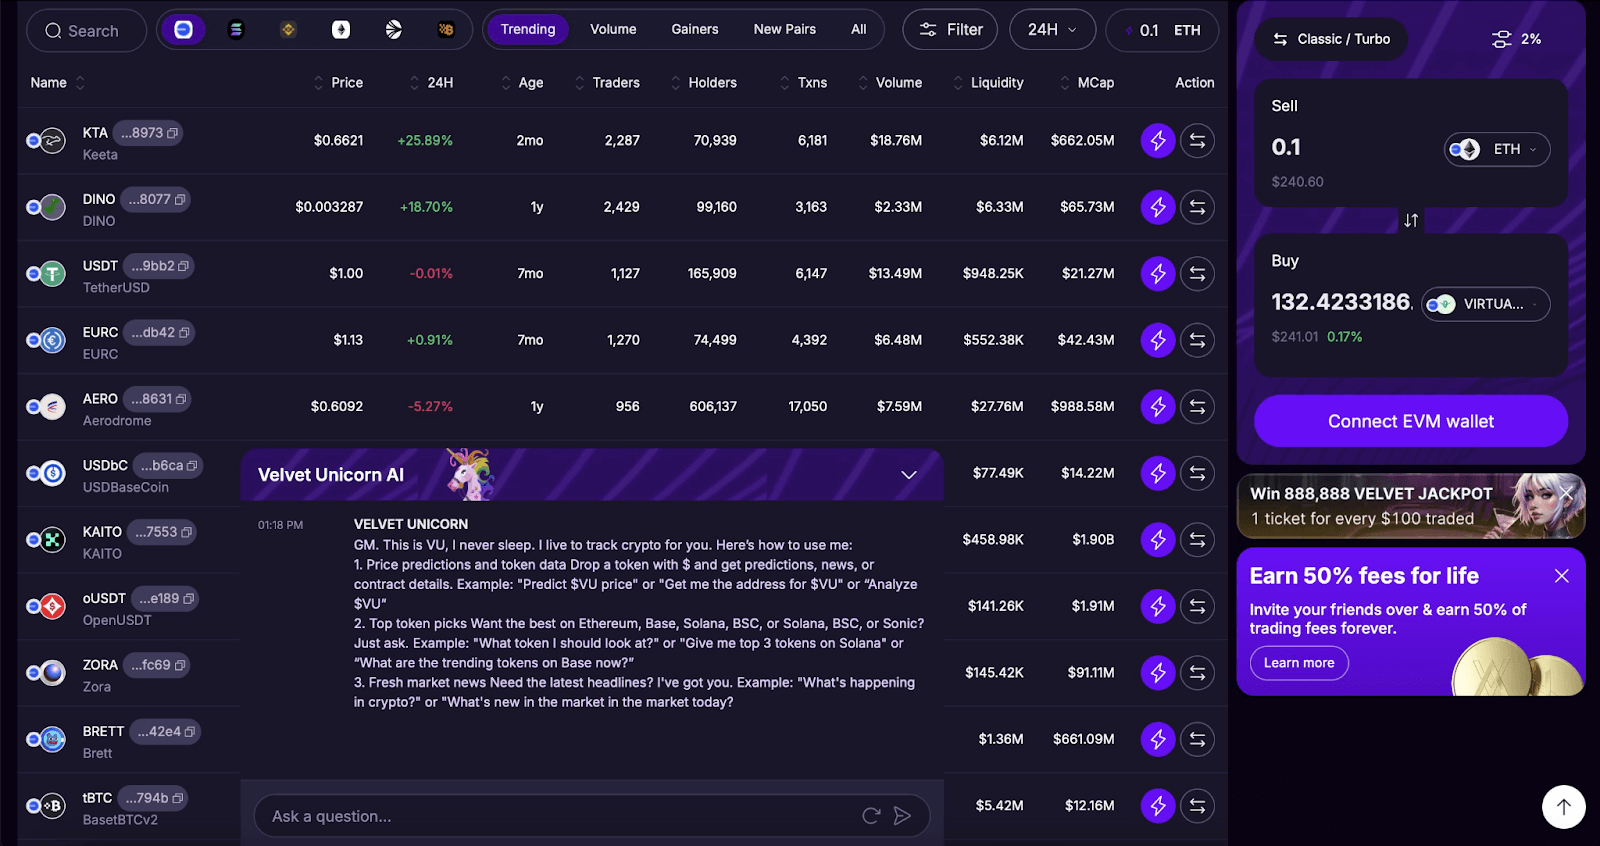Select the Solana chain icon
Image resolution: width=1600 pixels, height=846 pixels.
236,30
